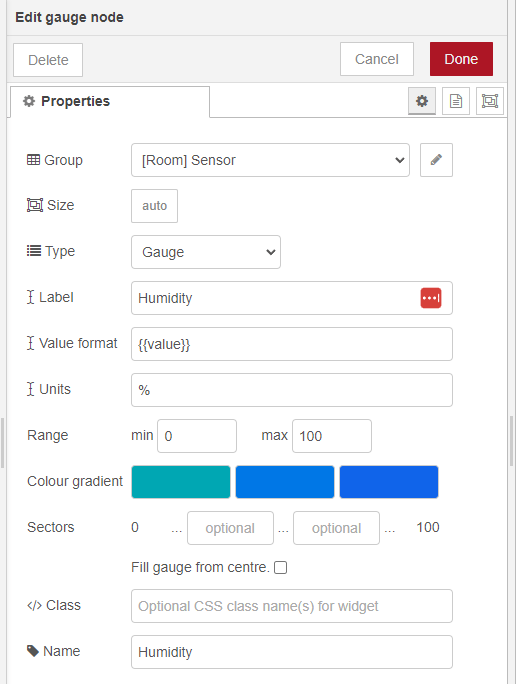This screenshot has width=516, height=684.
Task: Click the red icon in Label field
Action: click(x=431, y=298)
